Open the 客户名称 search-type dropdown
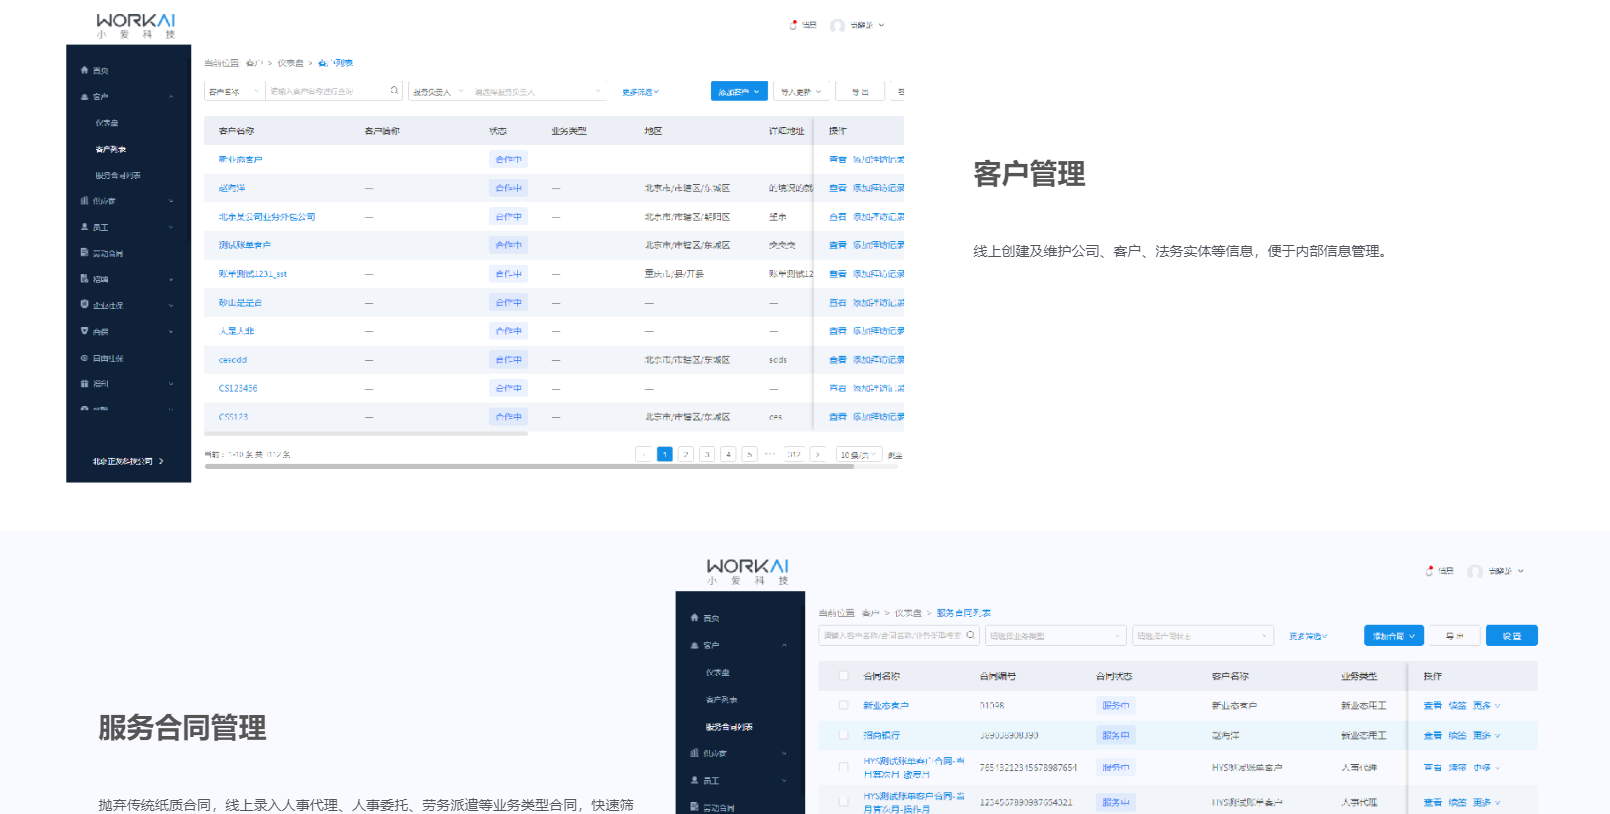 point(234,91)
